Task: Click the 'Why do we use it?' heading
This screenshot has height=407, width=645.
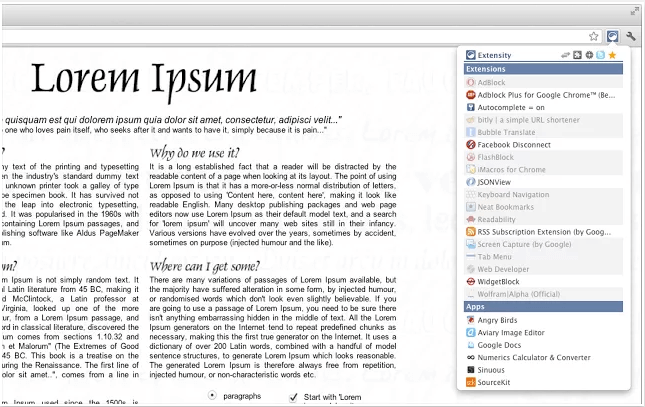Action: click(194, 153)
